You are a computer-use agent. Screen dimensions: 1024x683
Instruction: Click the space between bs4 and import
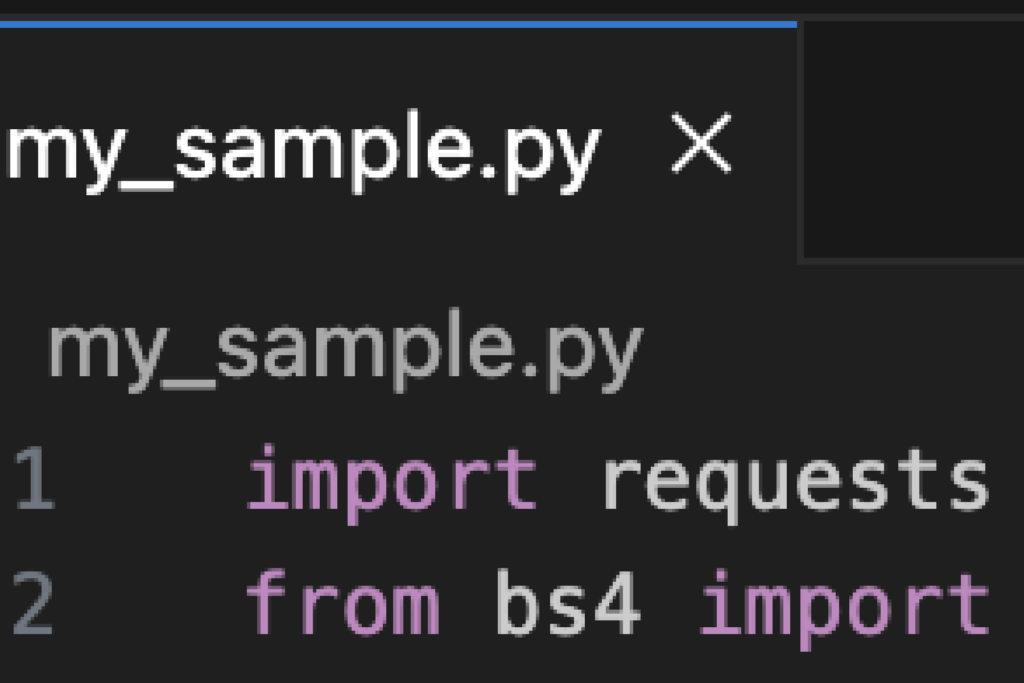point(670,602)
